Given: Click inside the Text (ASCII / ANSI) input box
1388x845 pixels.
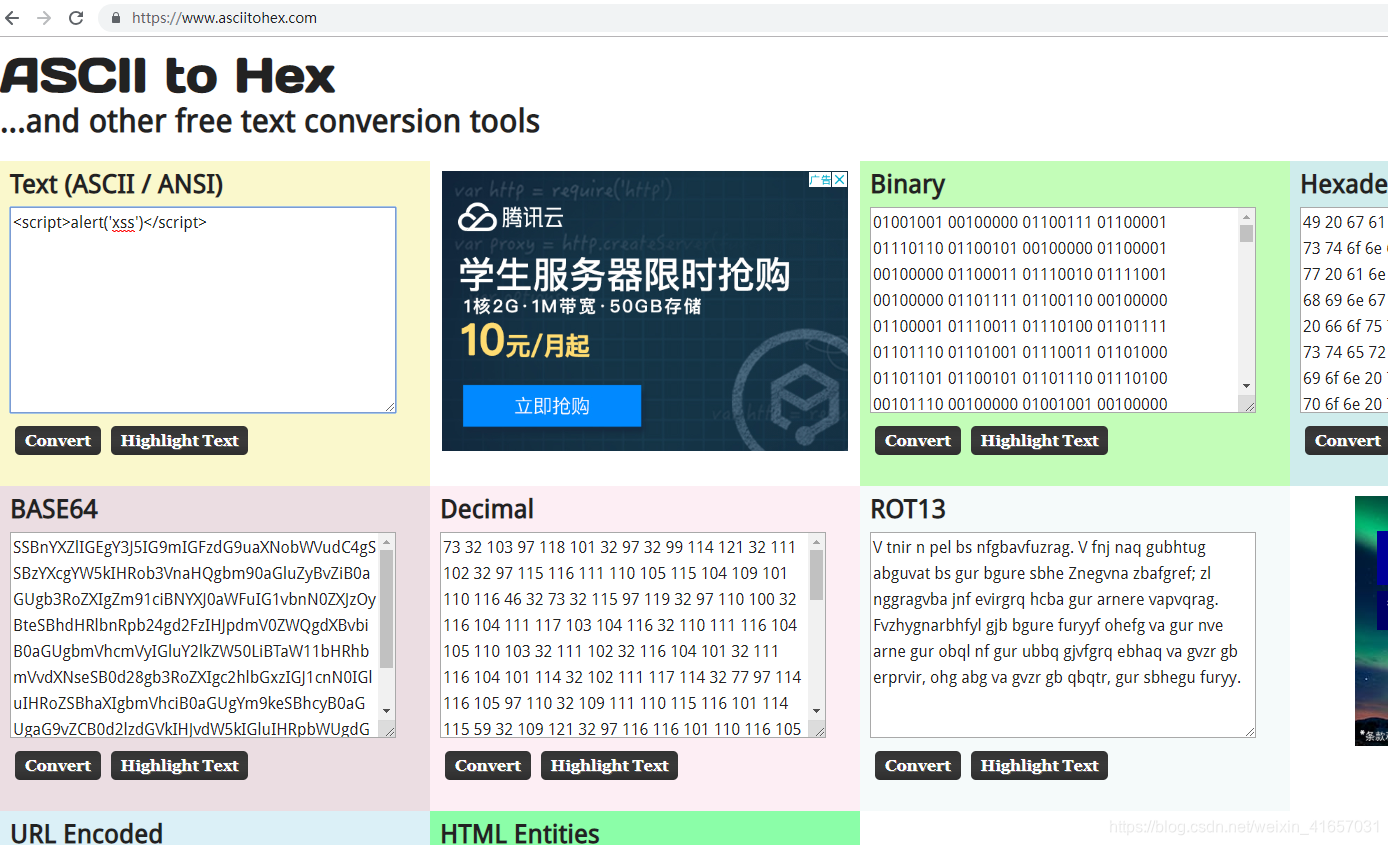Looking at the screenshot, I should (x=203, y=310).
